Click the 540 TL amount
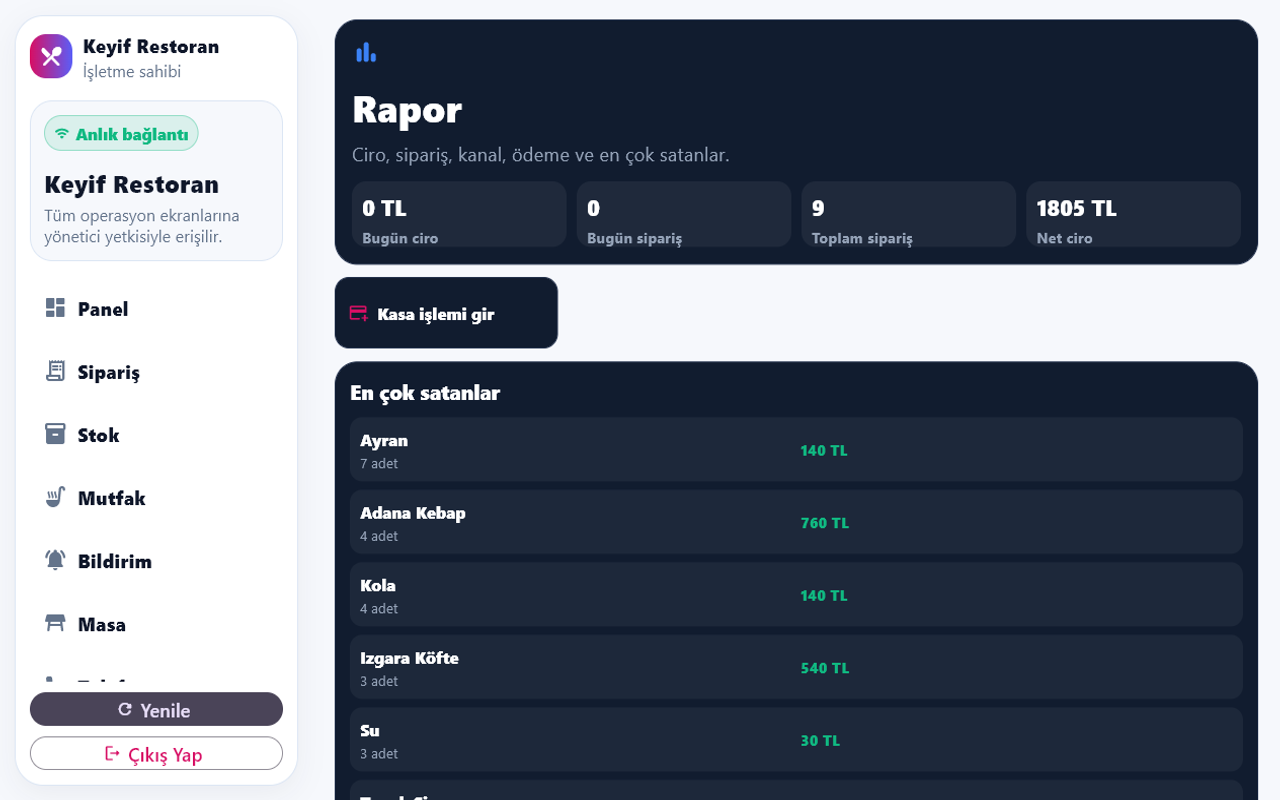This screenshot has height=800, width=1280. tap(824, 668)
